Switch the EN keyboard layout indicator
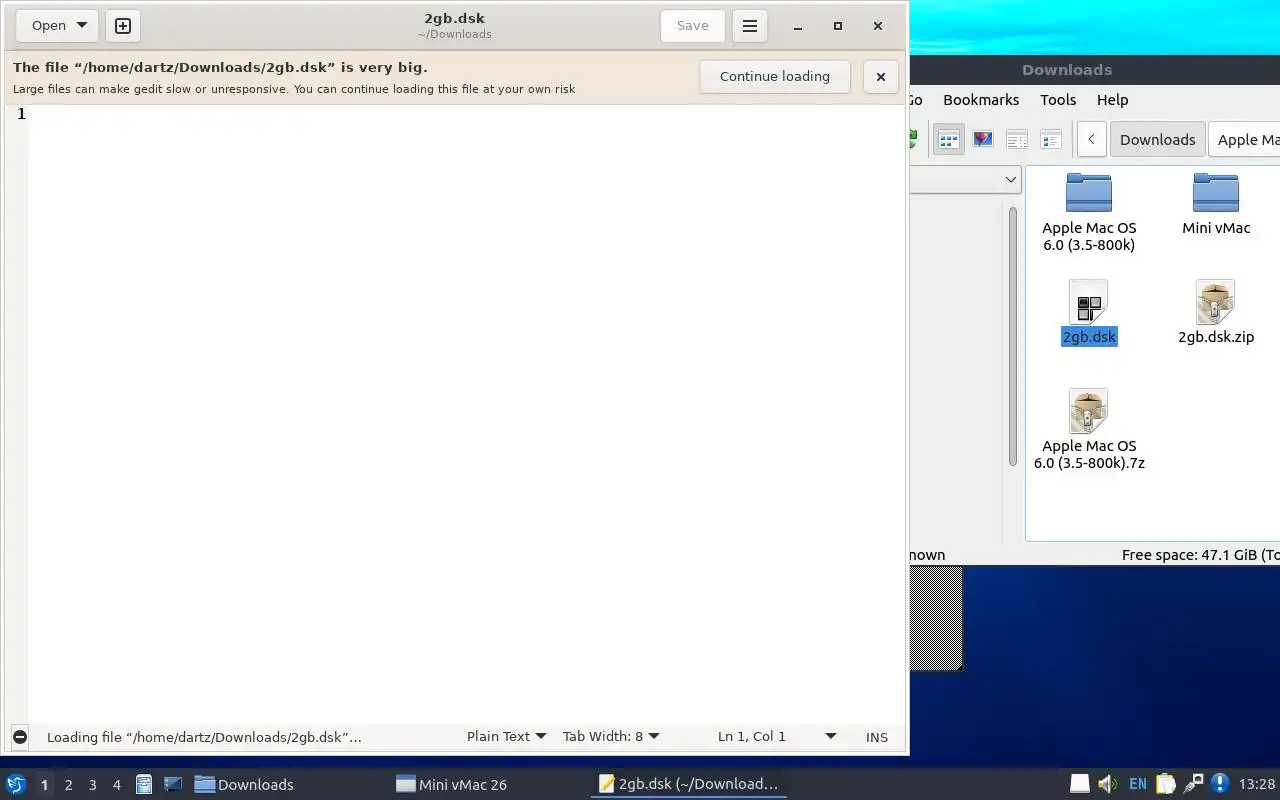The height and width of the screenshot is (800, 1280). 1138,784
